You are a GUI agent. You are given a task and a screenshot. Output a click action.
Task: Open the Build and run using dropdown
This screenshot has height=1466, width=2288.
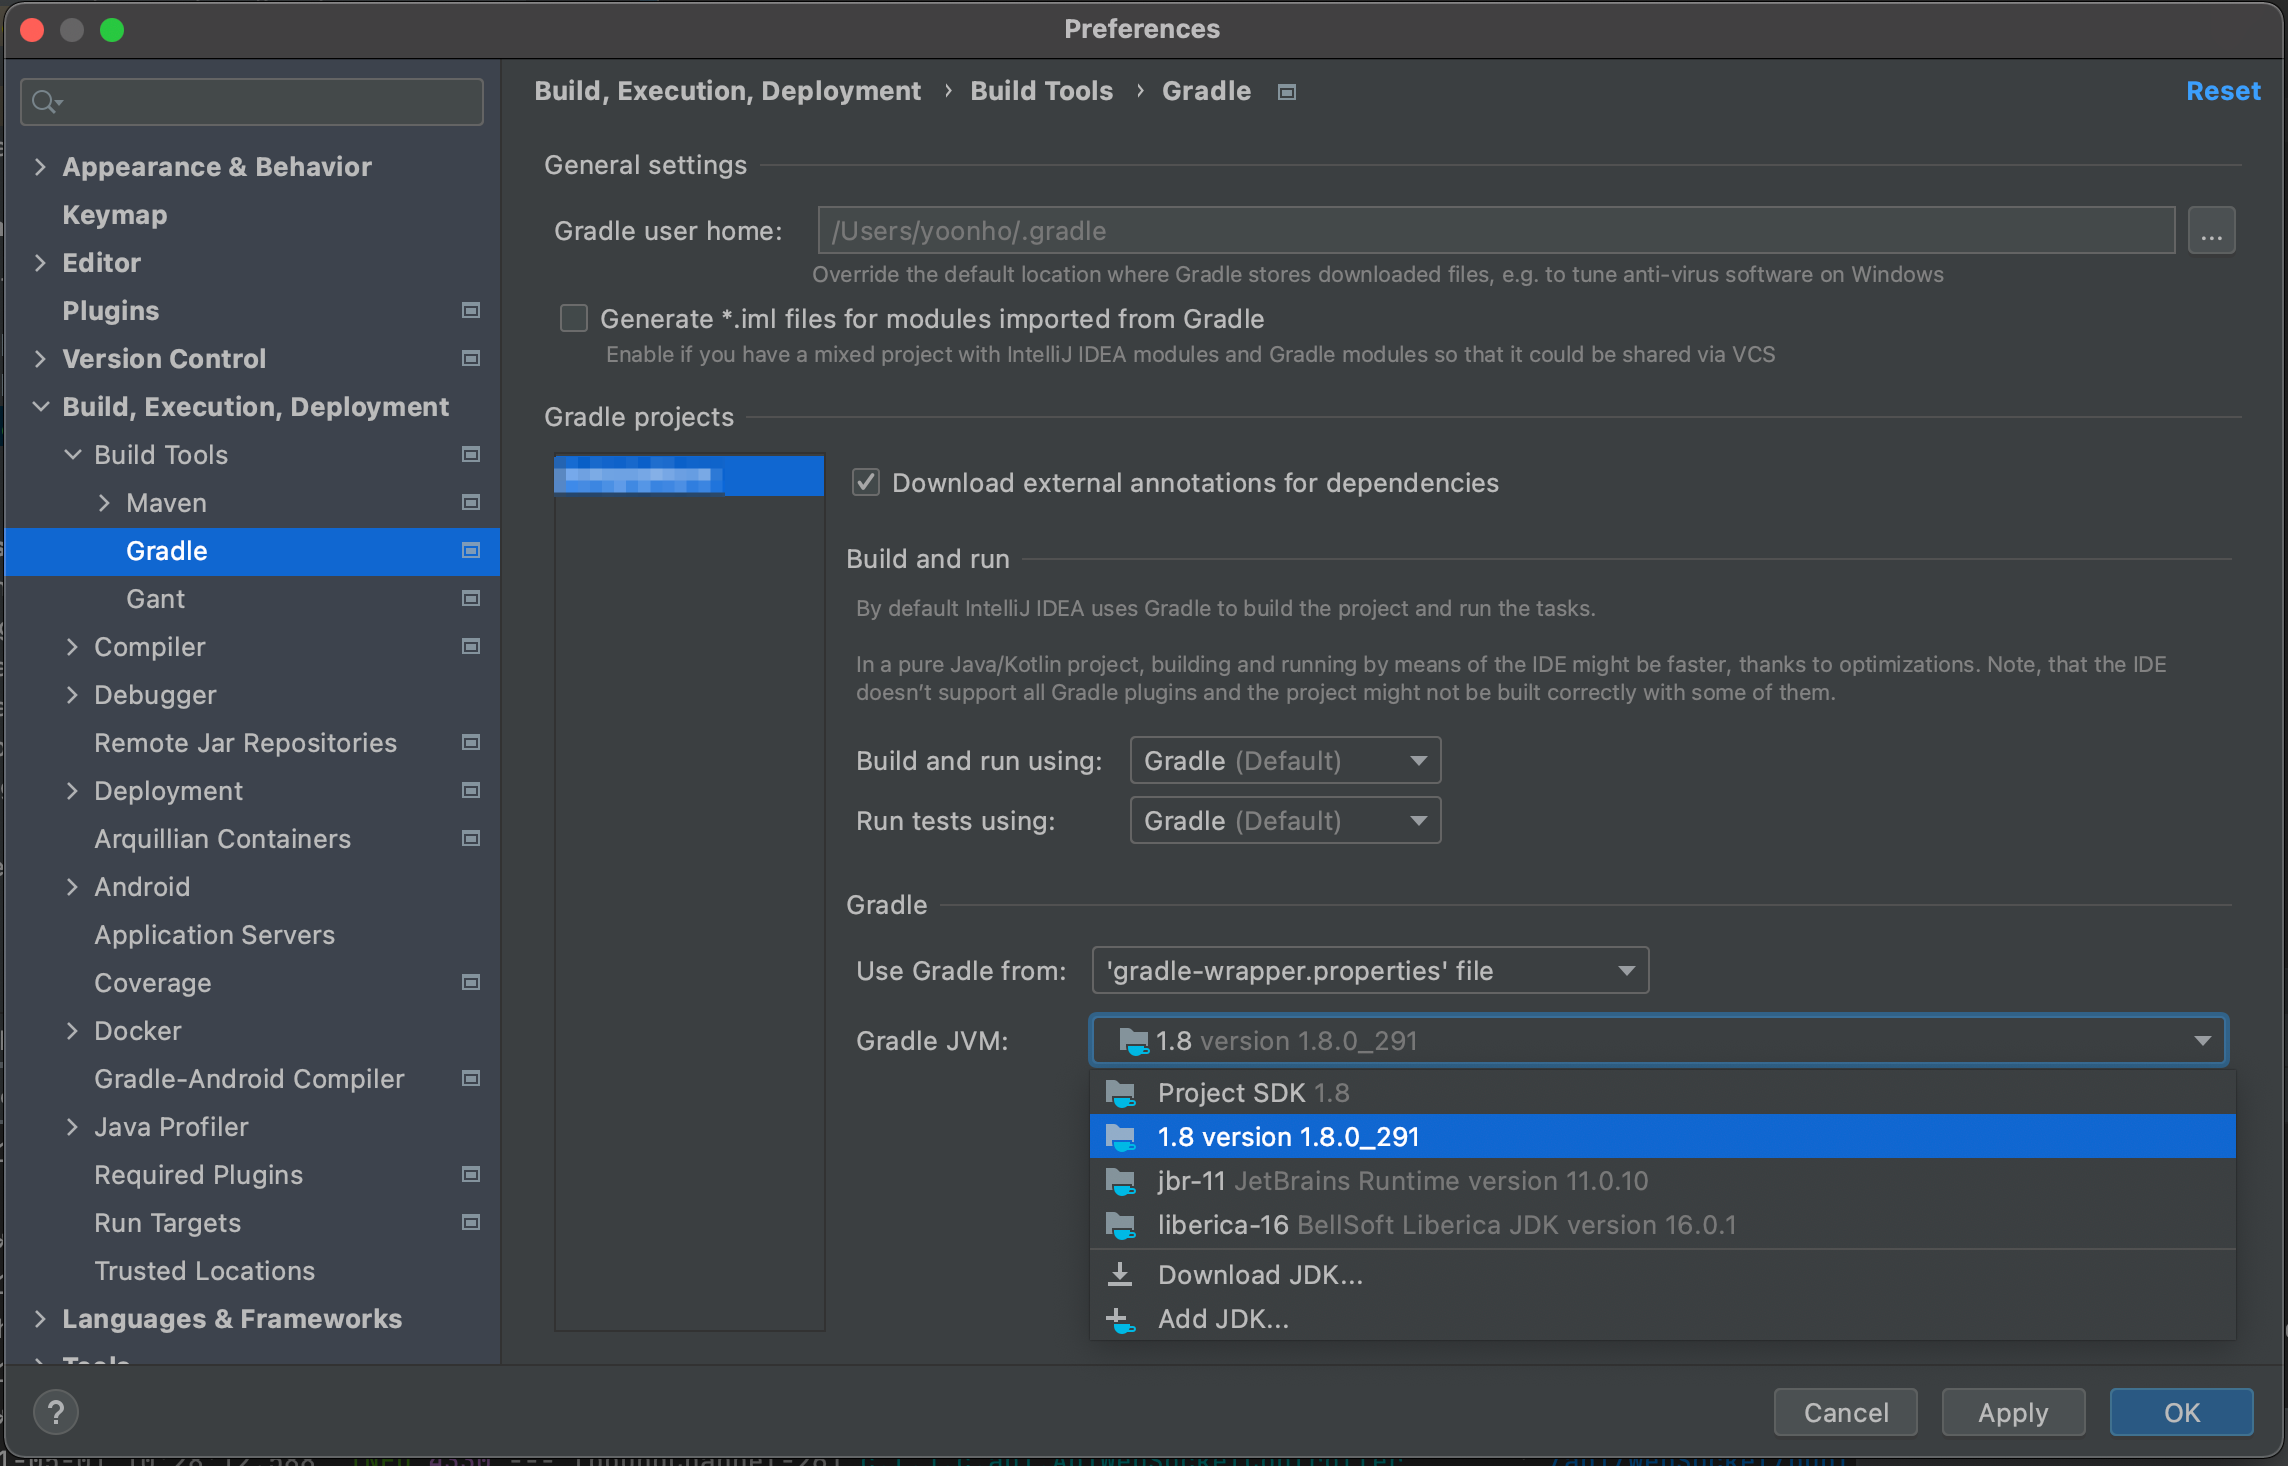coord(1284,761)
